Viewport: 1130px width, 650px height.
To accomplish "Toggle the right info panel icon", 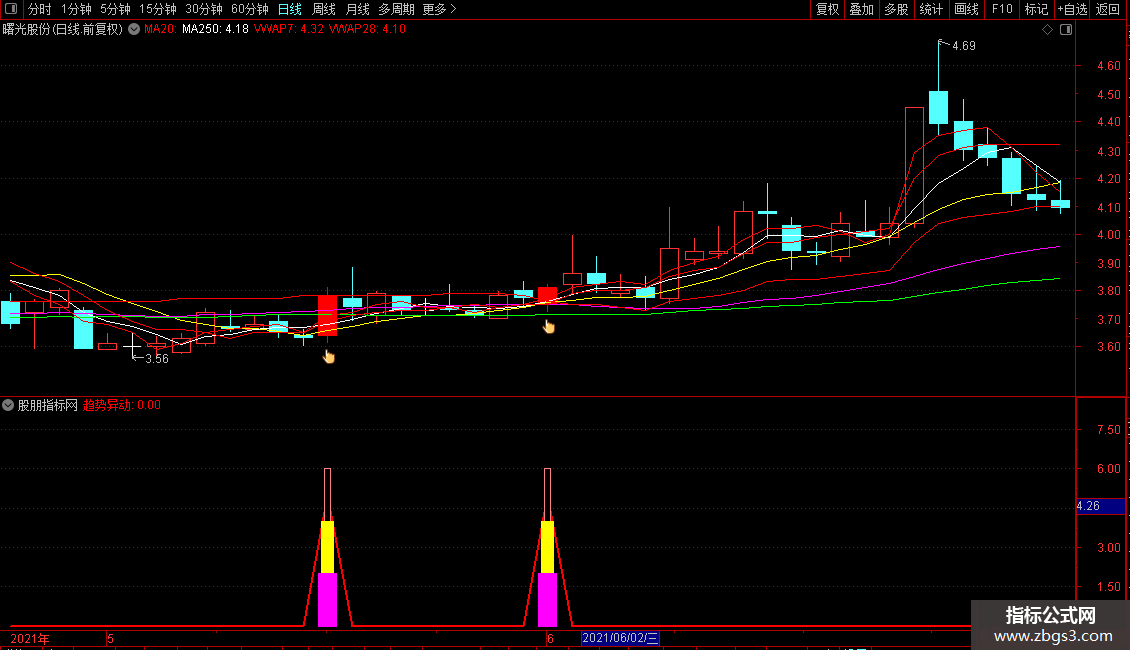I will tap(1066, 30).
